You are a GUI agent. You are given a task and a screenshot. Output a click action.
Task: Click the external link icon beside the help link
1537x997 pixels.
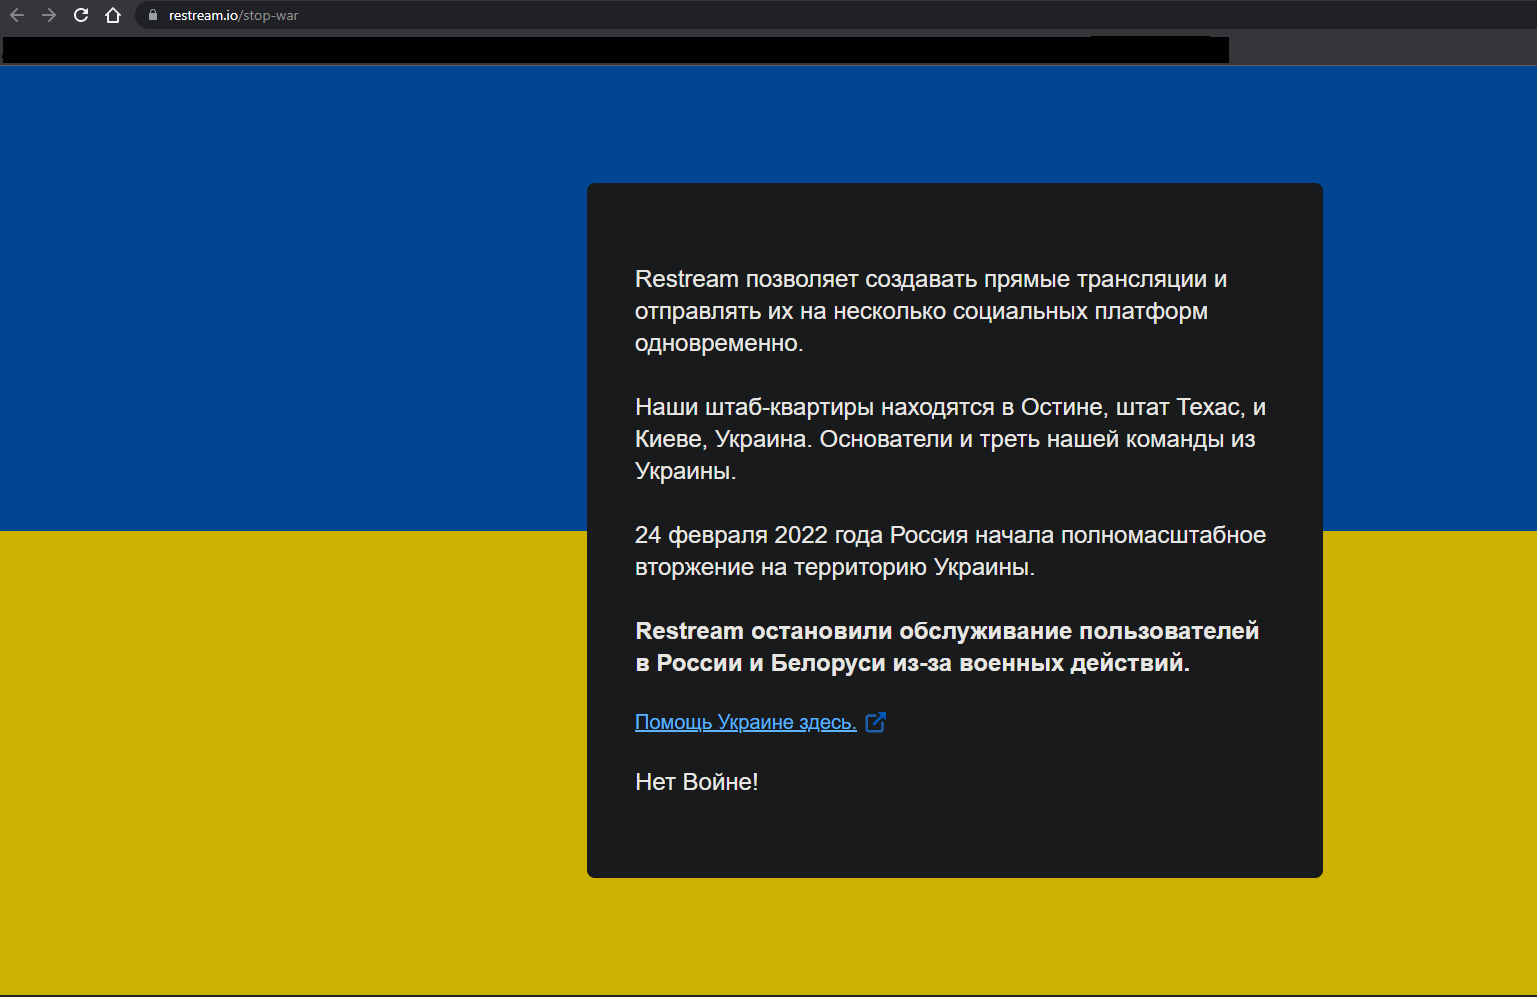pyautogui.click(x=875, y=722)
